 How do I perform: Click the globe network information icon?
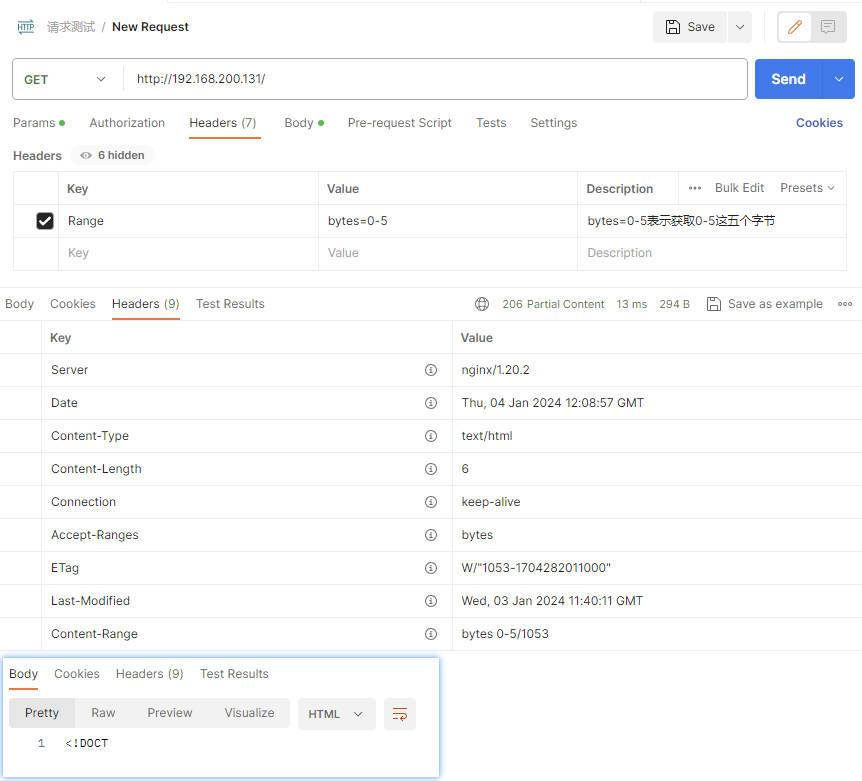coord(482,304)
